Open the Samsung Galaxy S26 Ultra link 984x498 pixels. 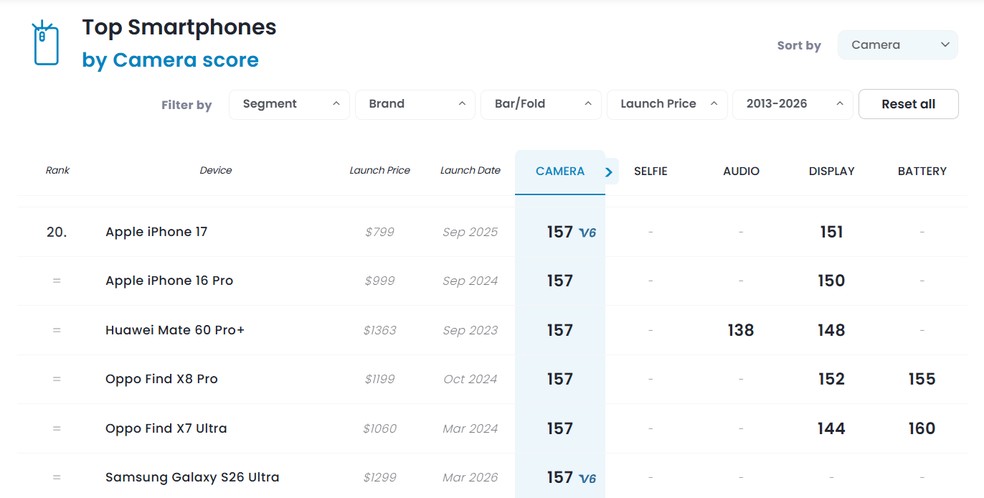192,477
